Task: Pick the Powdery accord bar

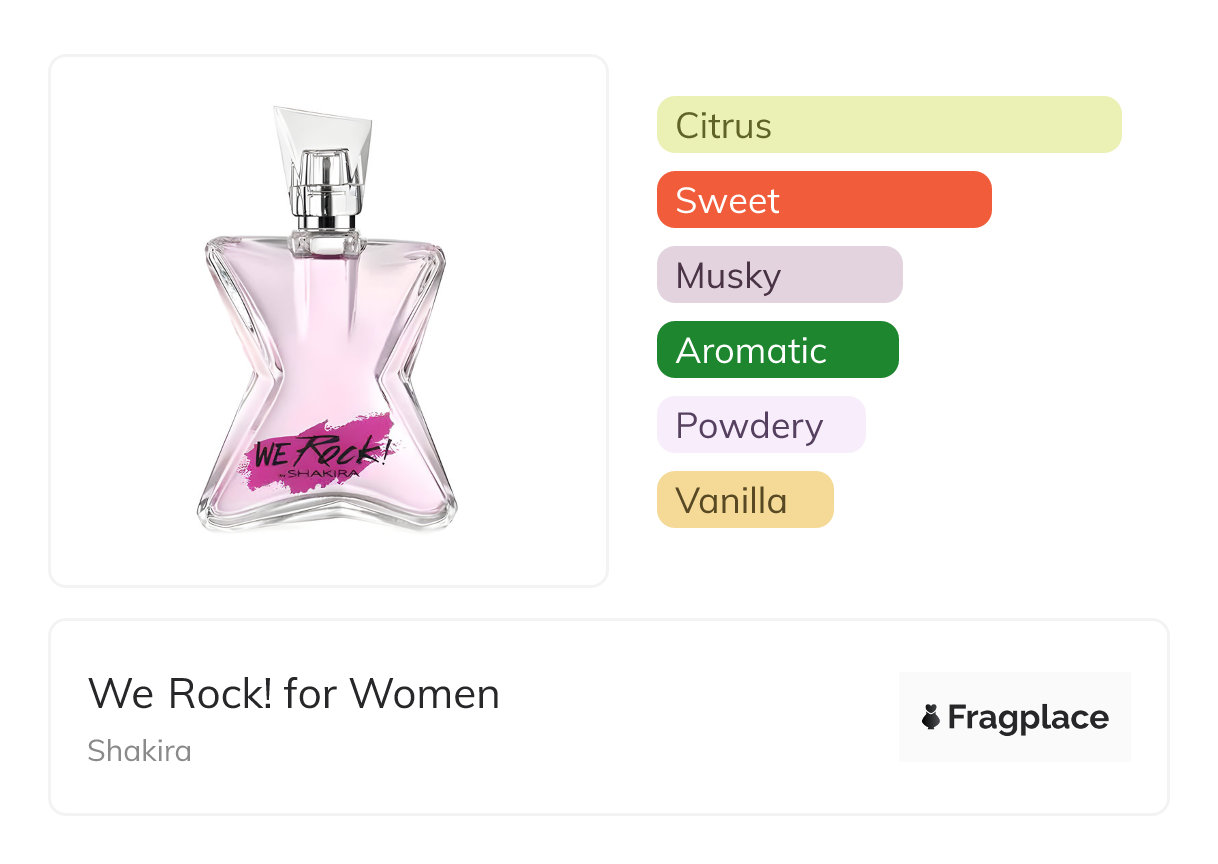Action: tap(761, 425)
